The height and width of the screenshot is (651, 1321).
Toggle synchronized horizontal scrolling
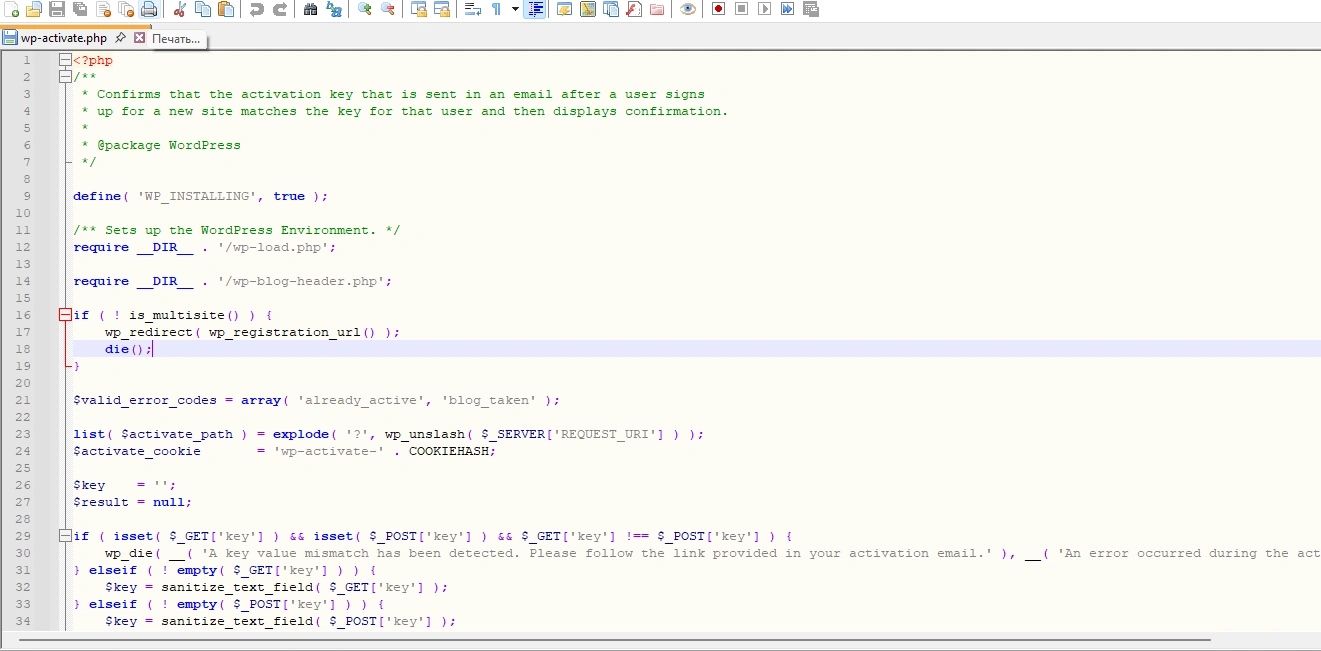click(x=441, y=9)
